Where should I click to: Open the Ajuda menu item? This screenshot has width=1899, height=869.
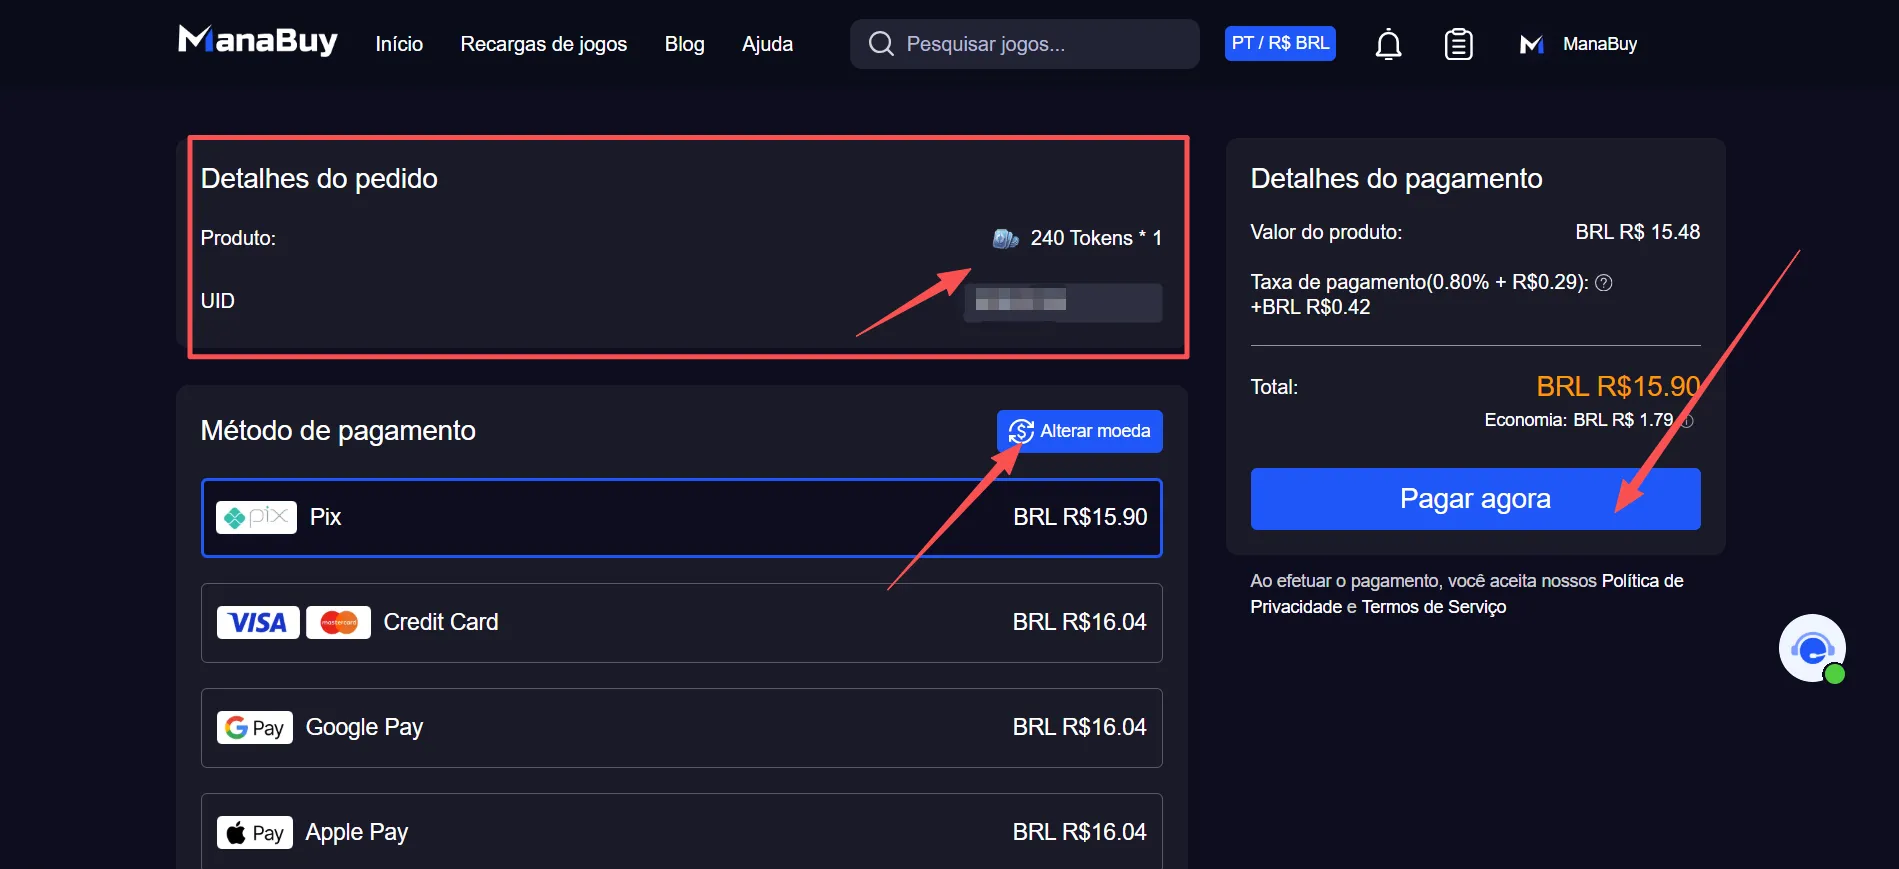coord(768,44)
